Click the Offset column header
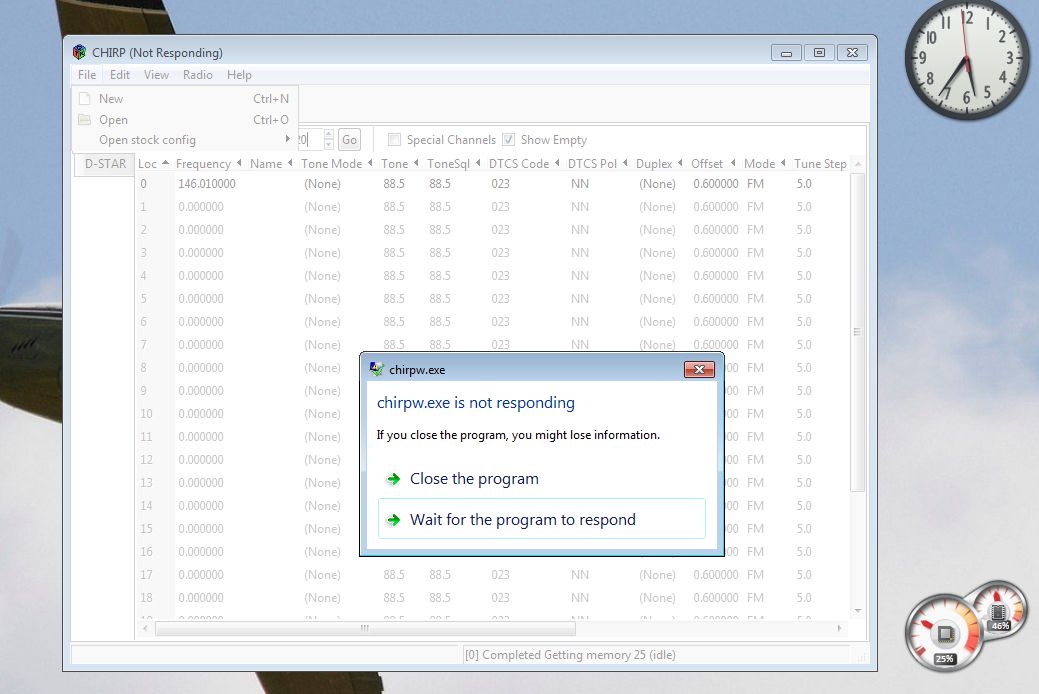Image resolution: width=1039 pixels, height=694 pixels. pos(713,164)
